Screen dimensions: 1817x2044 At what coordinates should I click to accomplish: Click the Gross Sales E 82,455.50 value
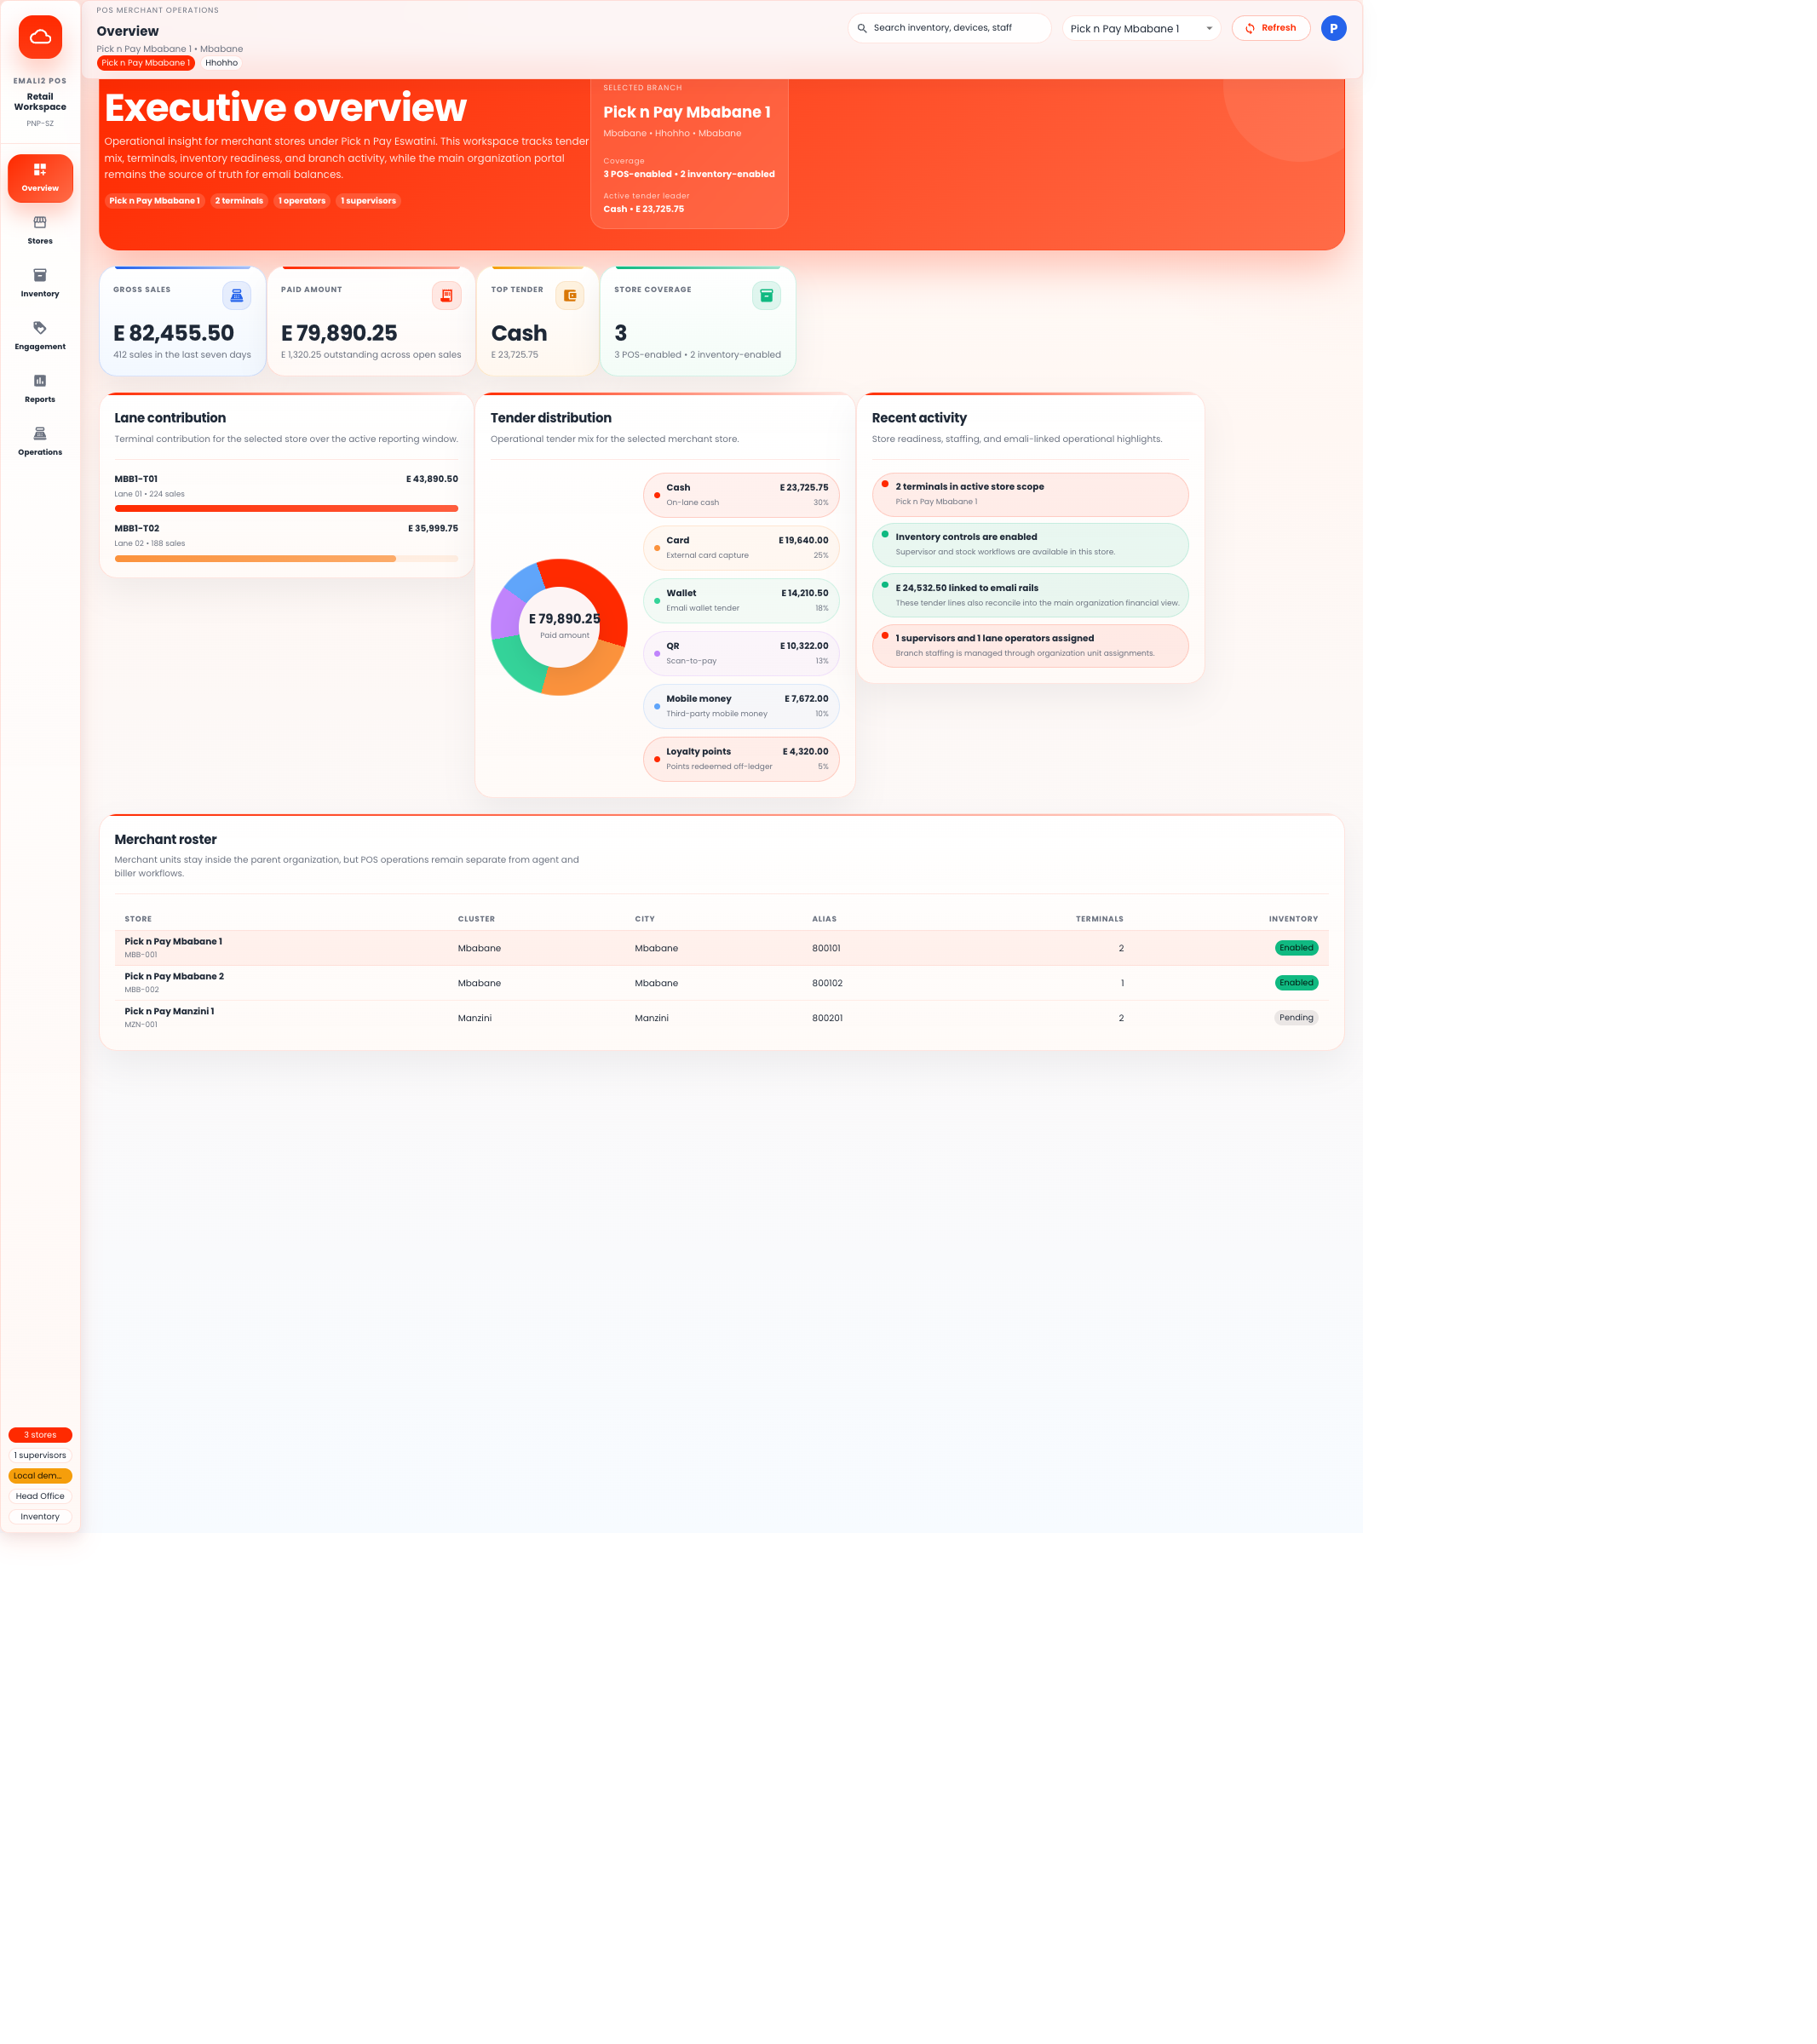(x=174, y=333)
